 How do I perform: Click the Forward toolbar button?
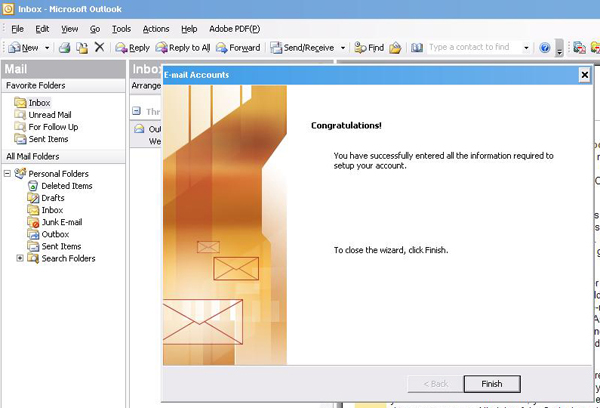[238, 47]
